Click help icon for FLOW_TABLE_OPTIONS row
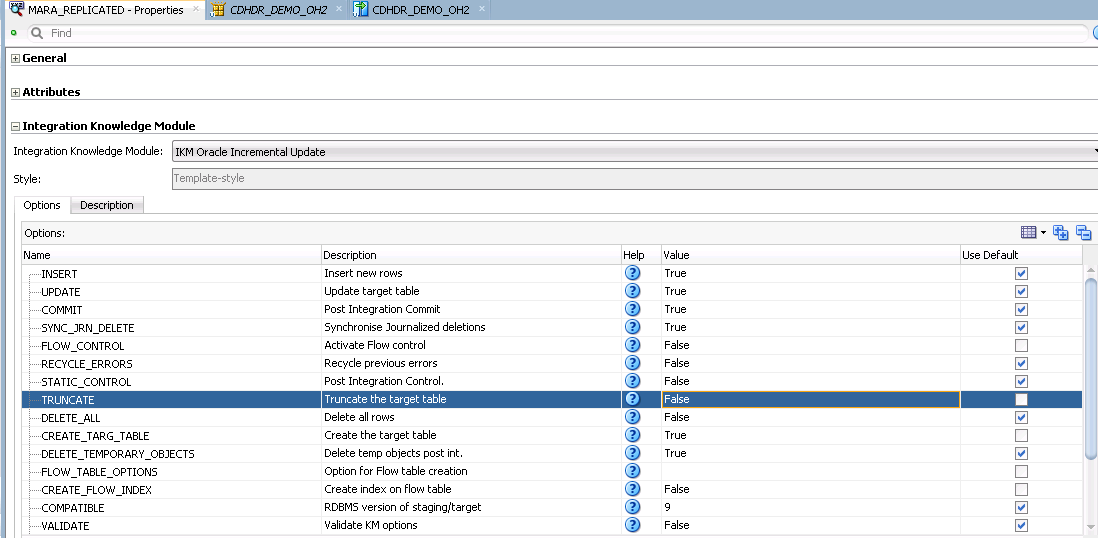 pyautogui.click(x=632, y=471)
